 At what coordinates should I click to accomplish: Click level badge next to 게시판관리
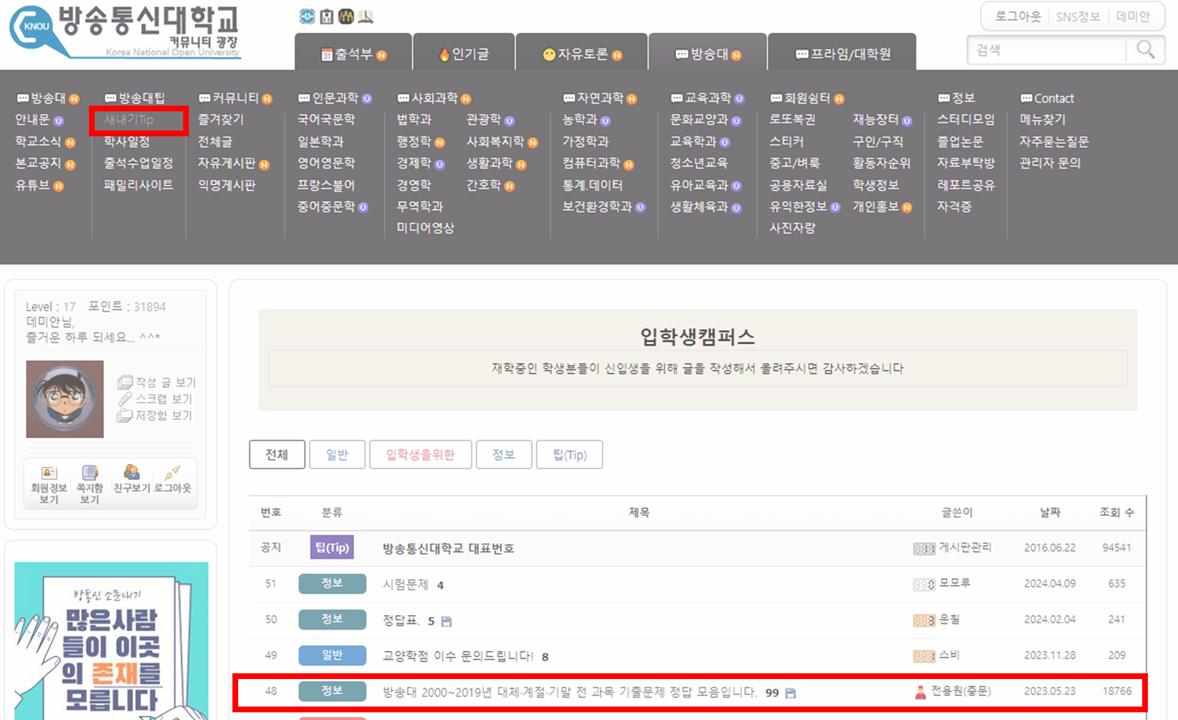point(924,549)
